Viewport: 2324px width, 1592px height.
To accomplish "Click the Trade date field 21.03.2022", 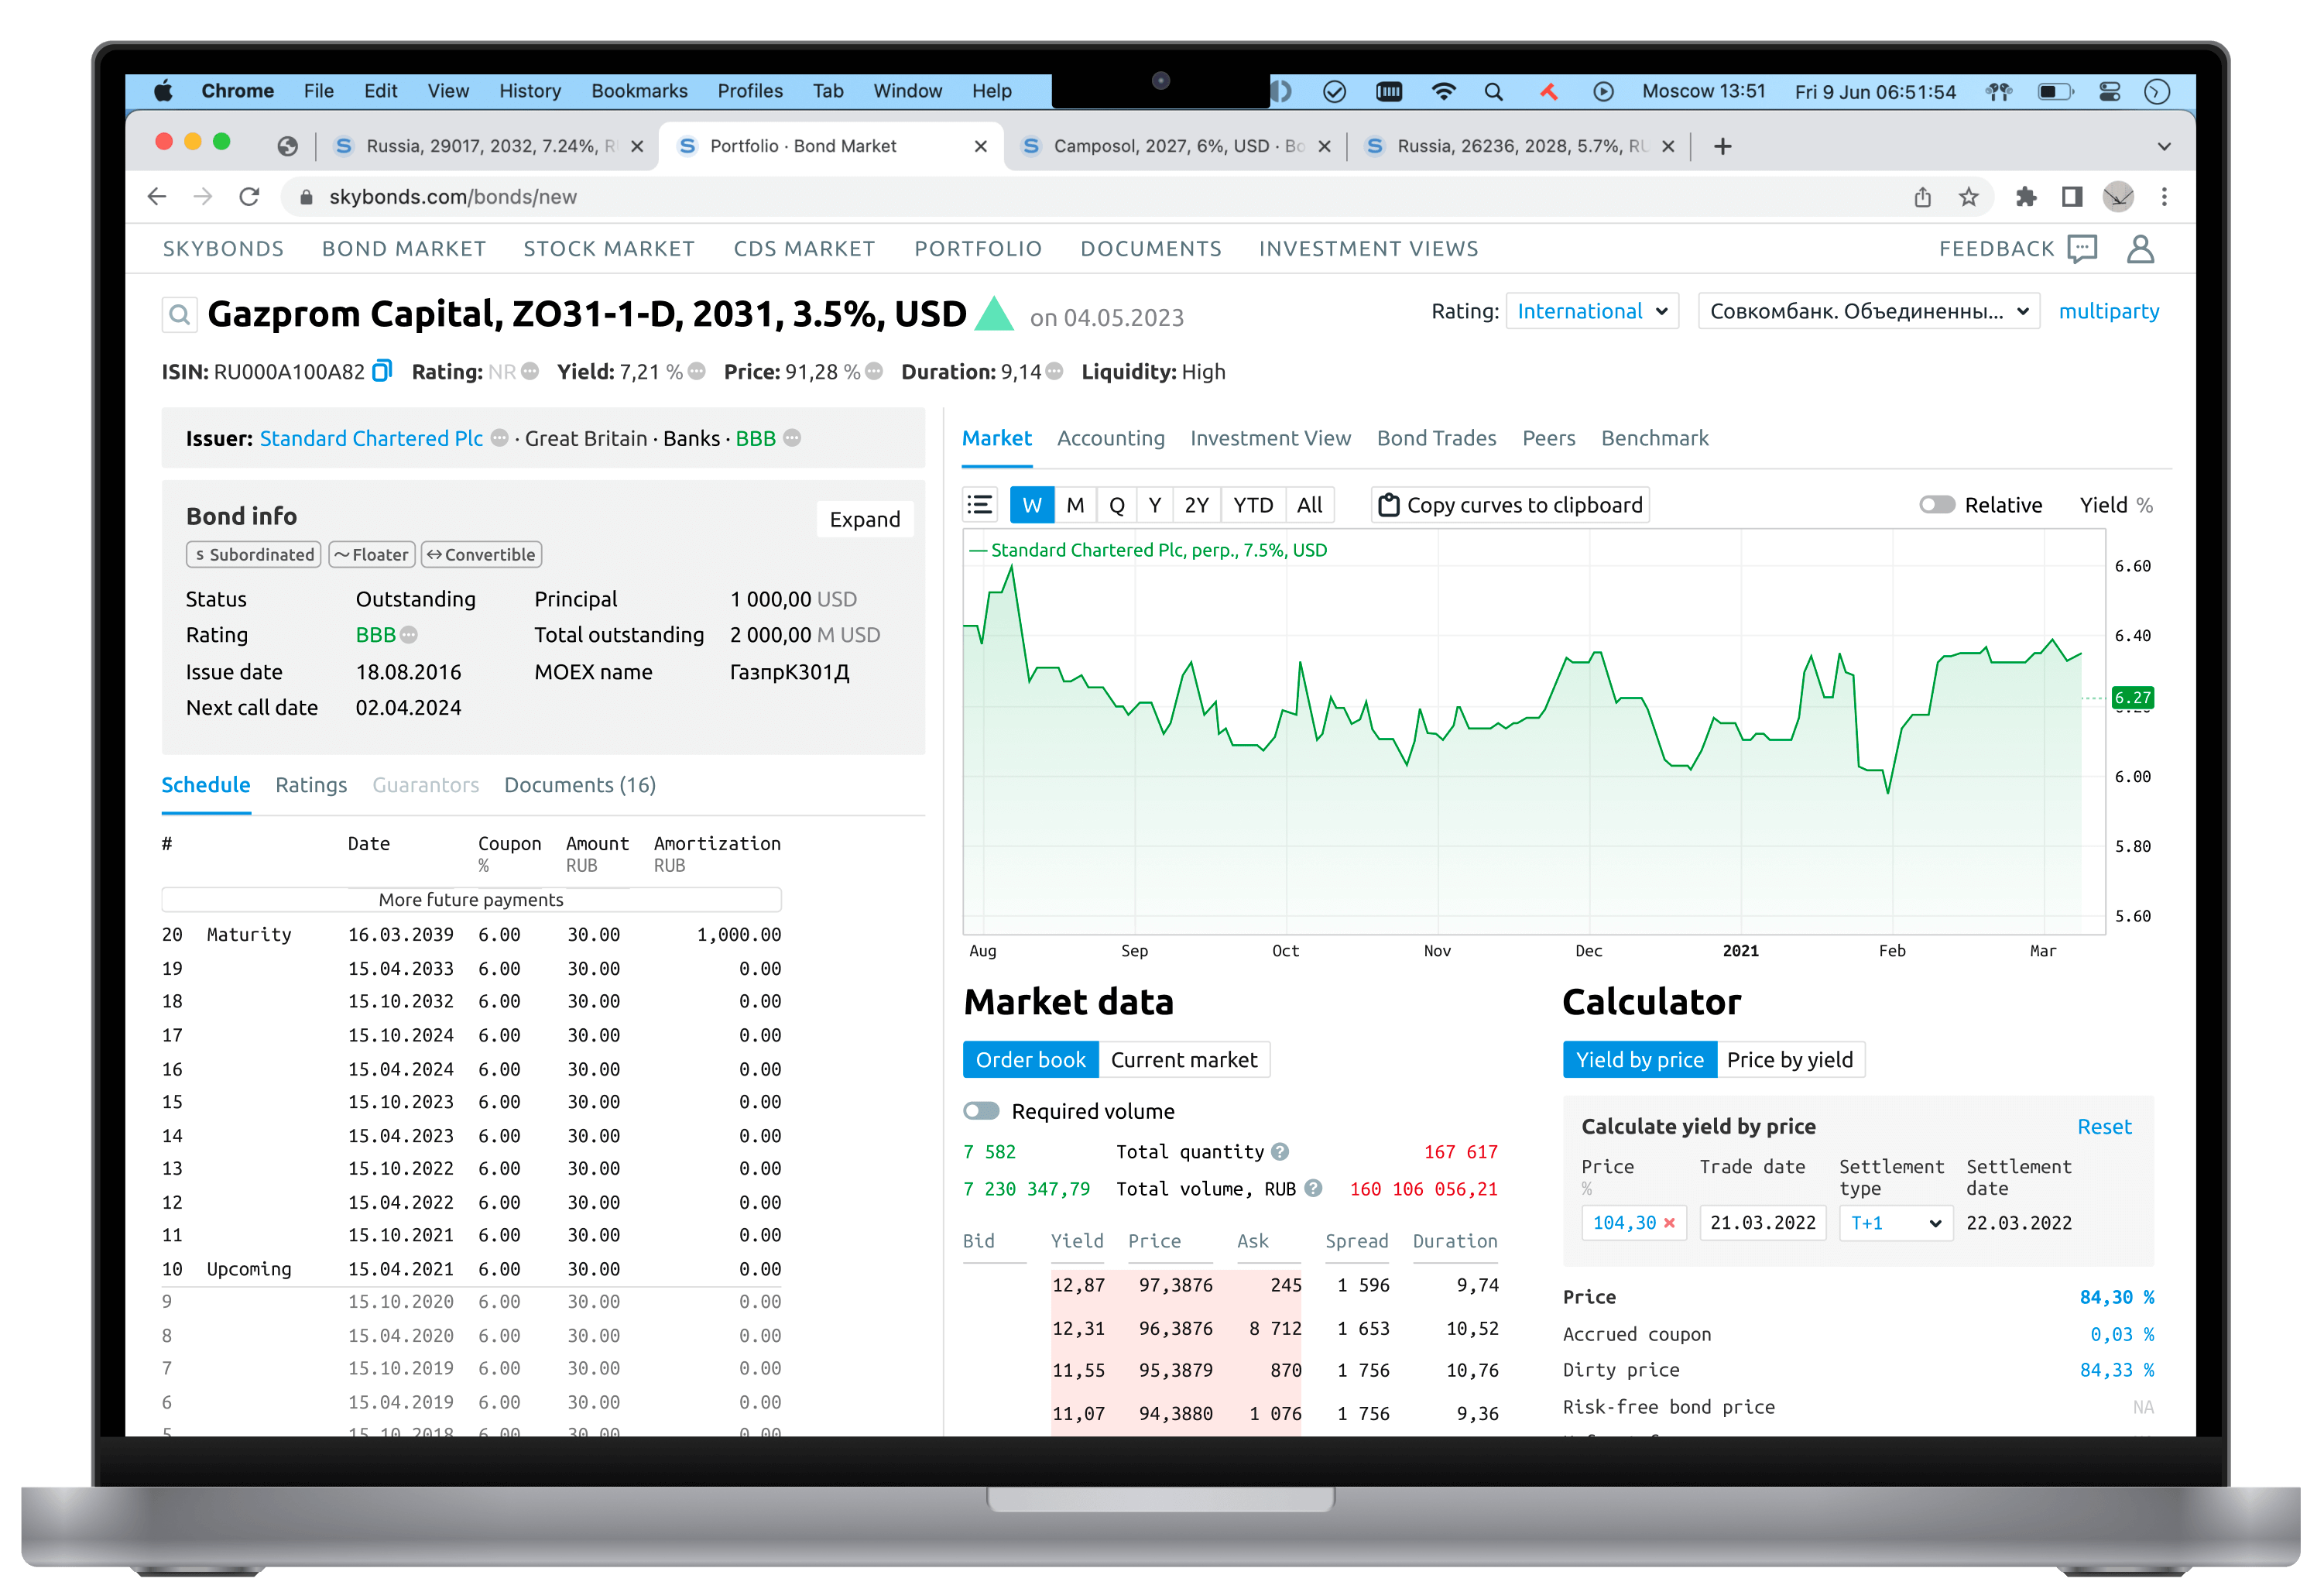I will click(x=1762, y=1222).
